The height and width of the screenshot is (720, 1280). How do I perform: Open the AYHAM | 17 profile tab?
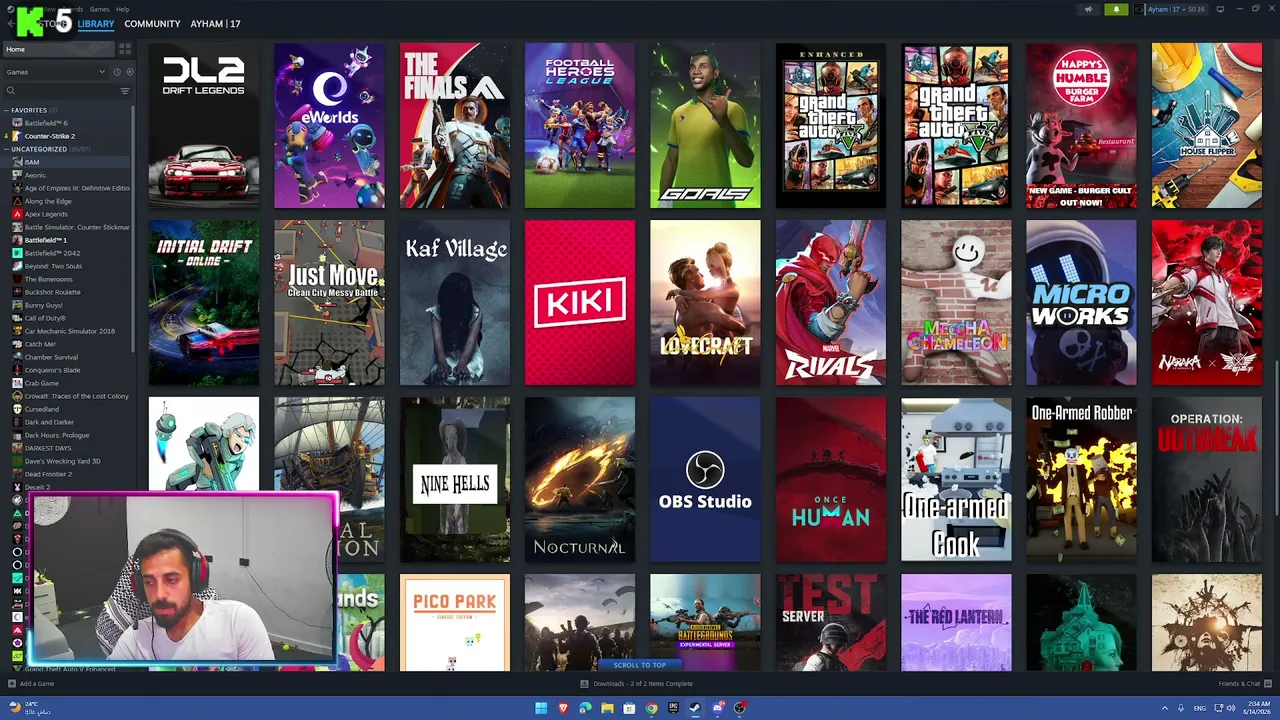[x=215, y=23]
